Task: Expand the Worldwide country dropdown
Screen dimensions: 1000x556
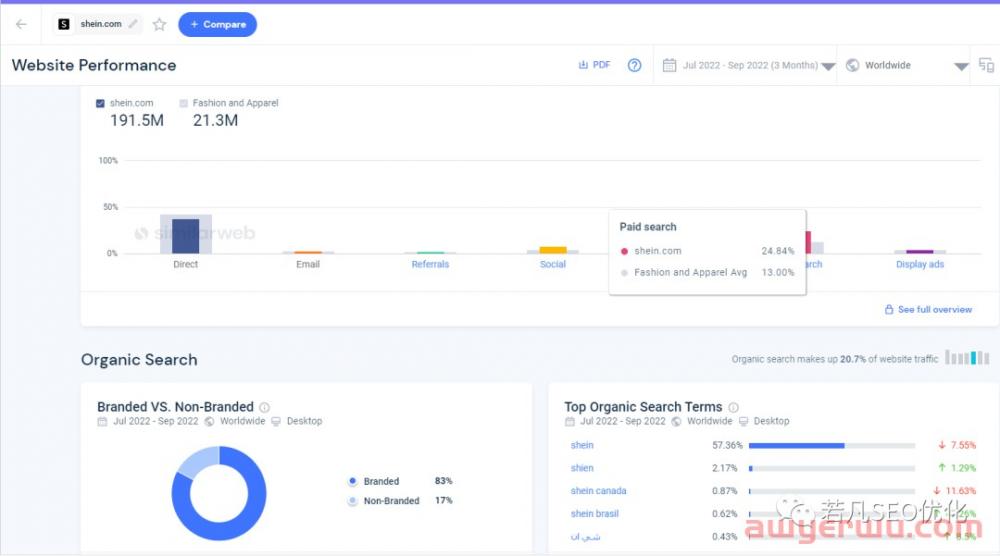Action: (x=961, y=66)
